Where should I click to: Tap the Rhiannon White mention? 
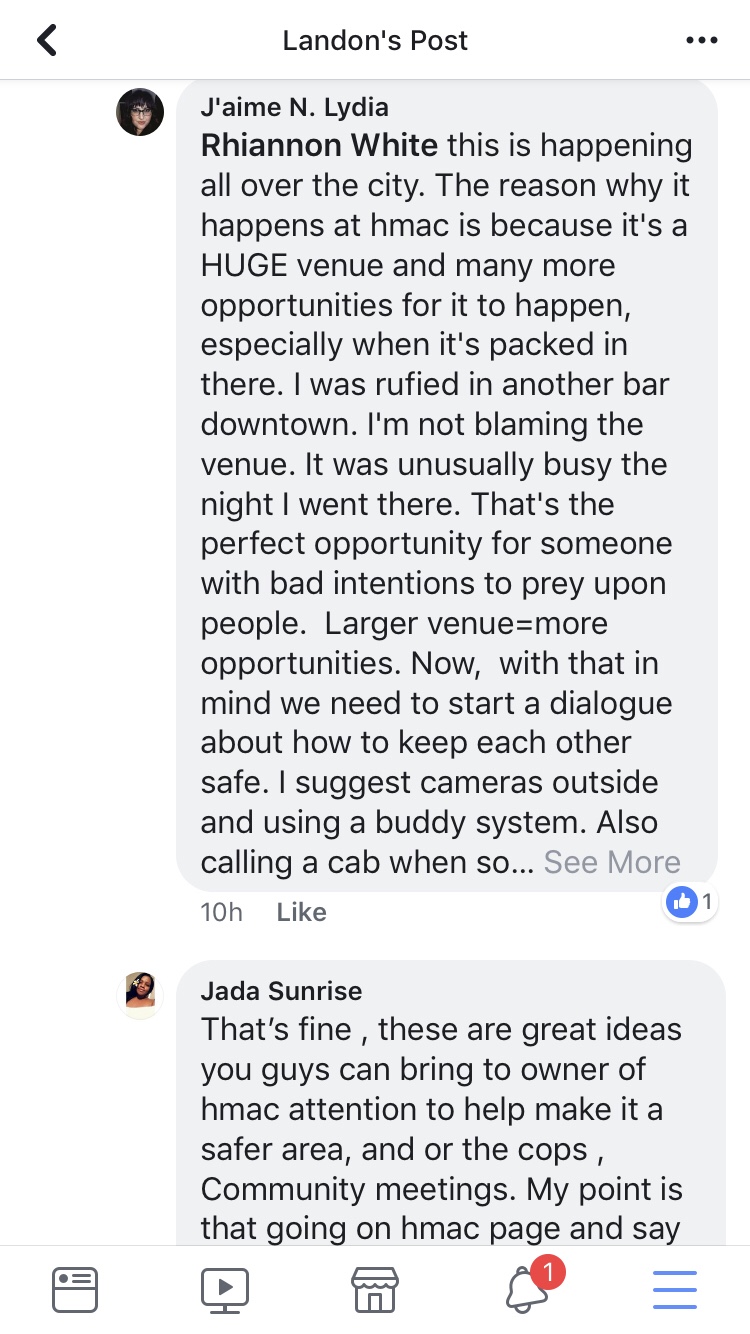319,146
